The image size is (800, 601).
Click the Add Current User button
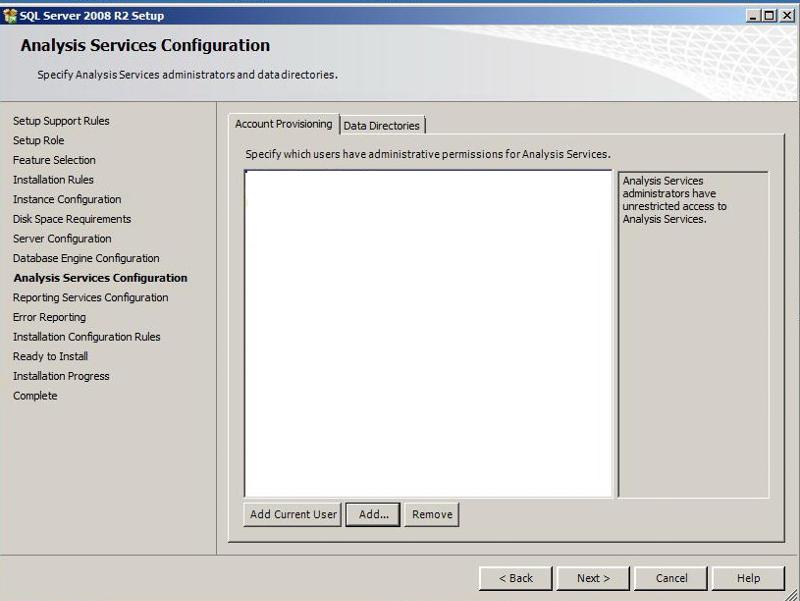293,514
